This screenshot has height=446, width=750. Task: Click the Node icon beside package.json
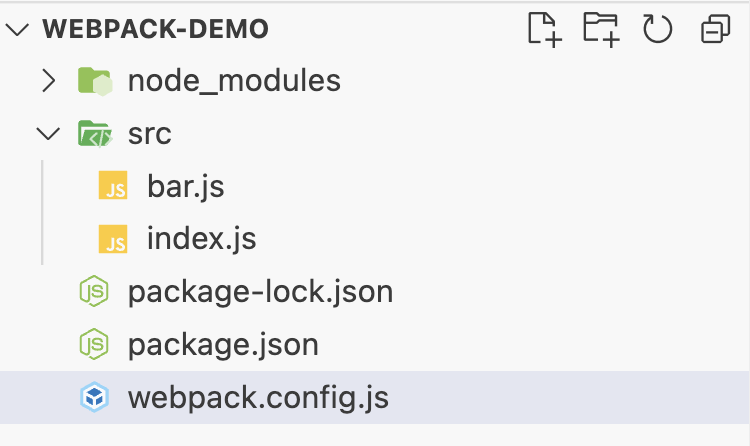(94, 344)
